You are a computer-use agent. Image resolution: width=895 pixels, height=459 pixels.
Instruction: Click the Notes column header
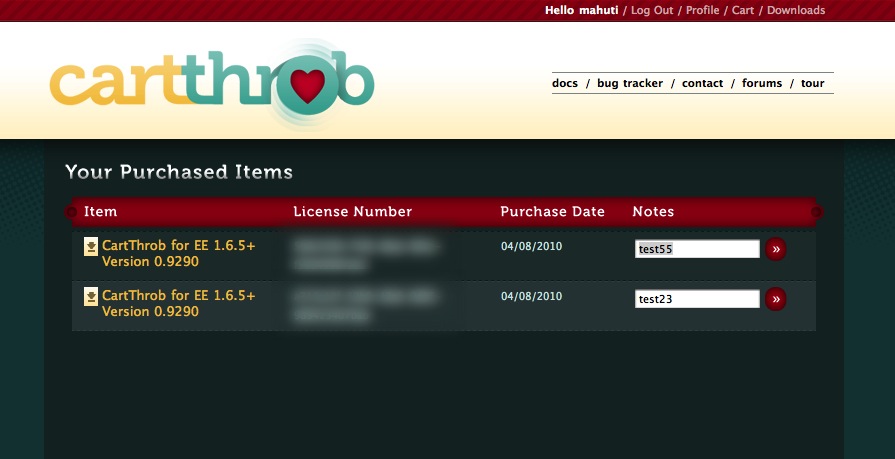click(x=653, y=212)
